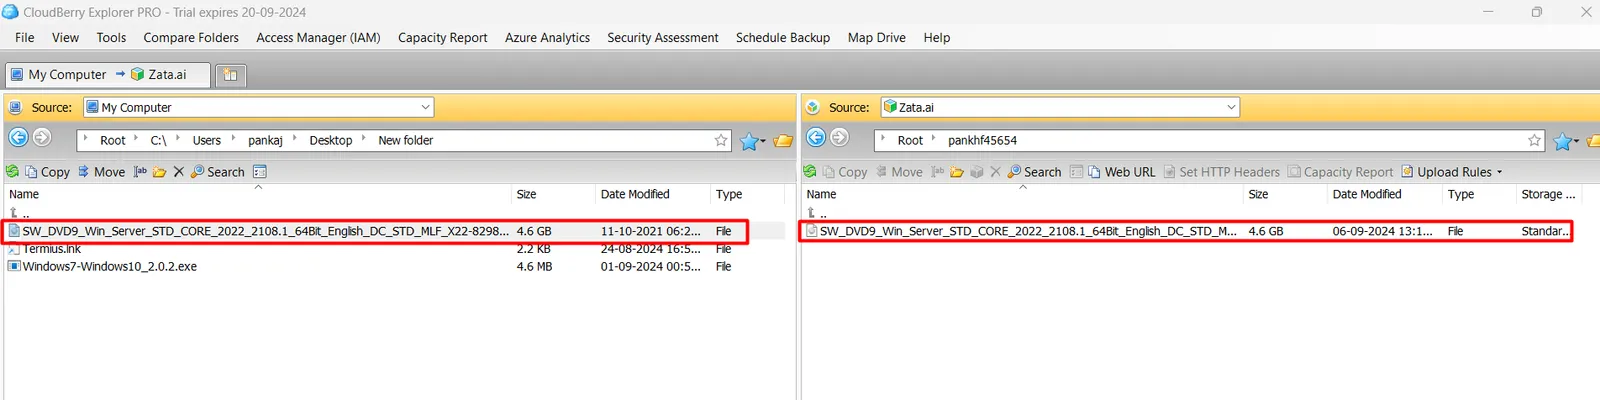Refresh the My Computer pane listing
The image size is (1600, 400).
(13, 172)
